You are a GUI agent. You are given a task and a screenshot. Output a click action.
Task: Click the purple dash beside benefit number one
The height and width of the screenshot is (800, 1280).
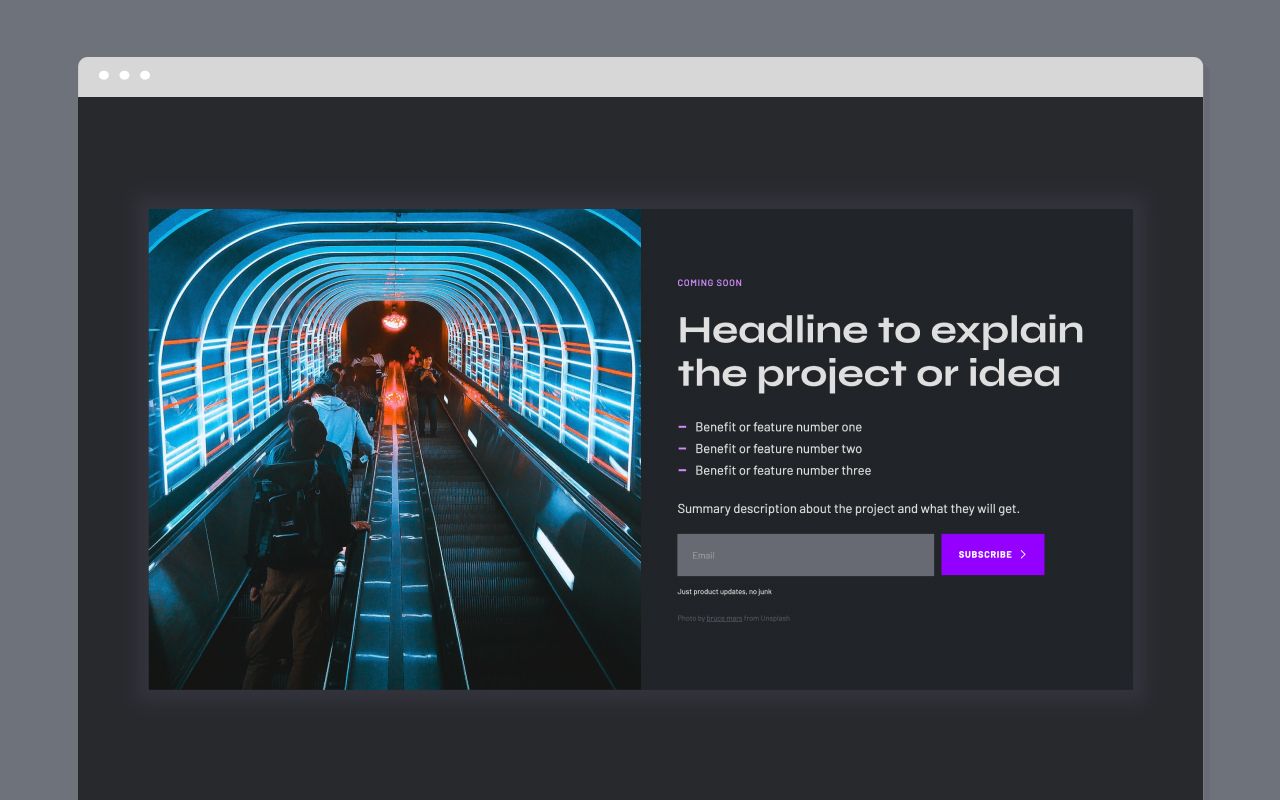coord(683,427)
